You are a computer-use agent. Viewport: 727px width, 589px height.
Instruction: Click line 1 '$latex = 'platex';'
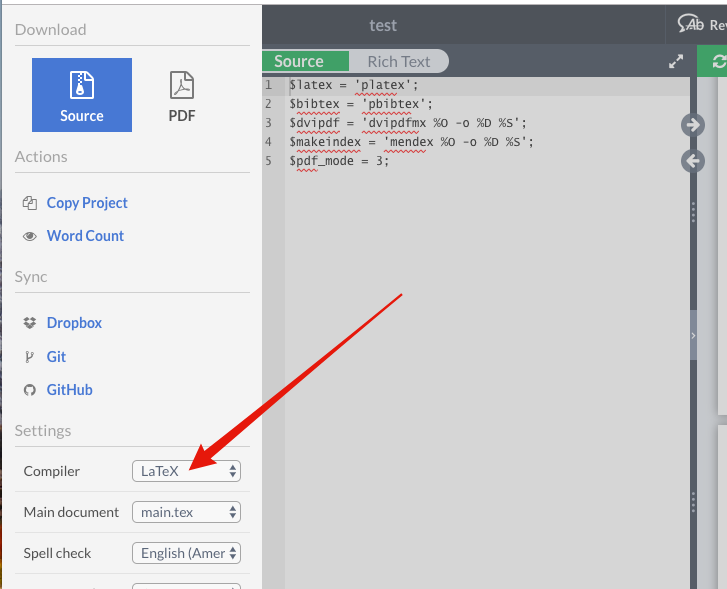[x=353, y=85]
